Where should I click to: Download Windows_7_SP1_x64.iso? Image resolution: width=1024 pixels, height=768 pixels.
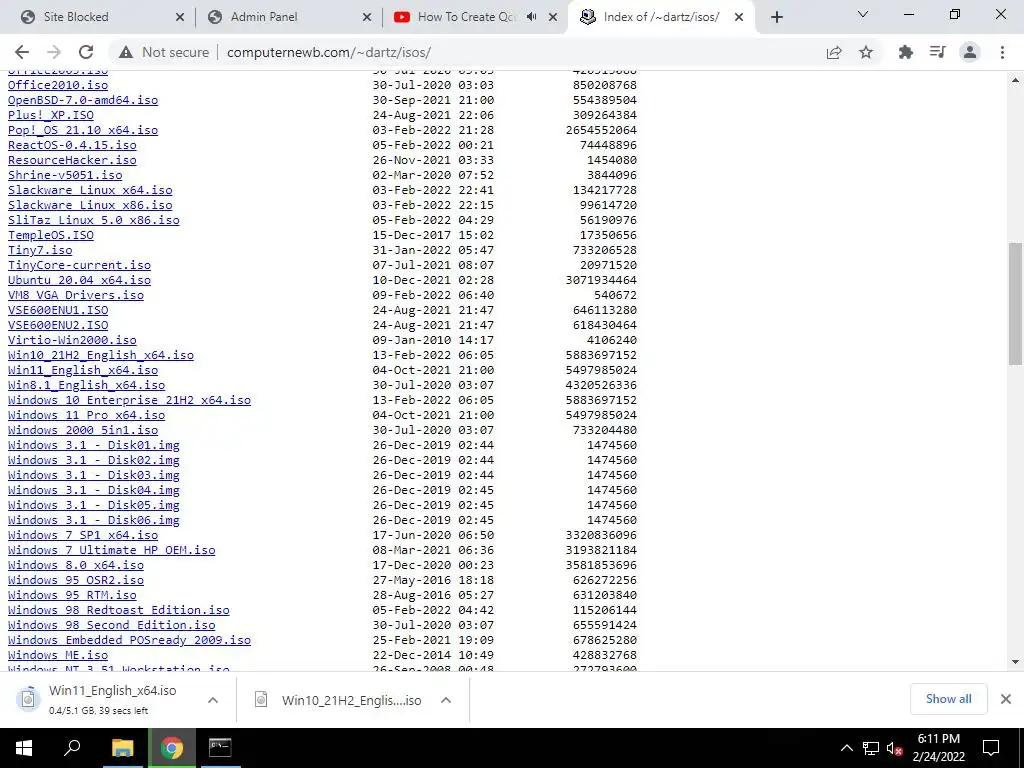pyautogui.click(x=83, y=536)
